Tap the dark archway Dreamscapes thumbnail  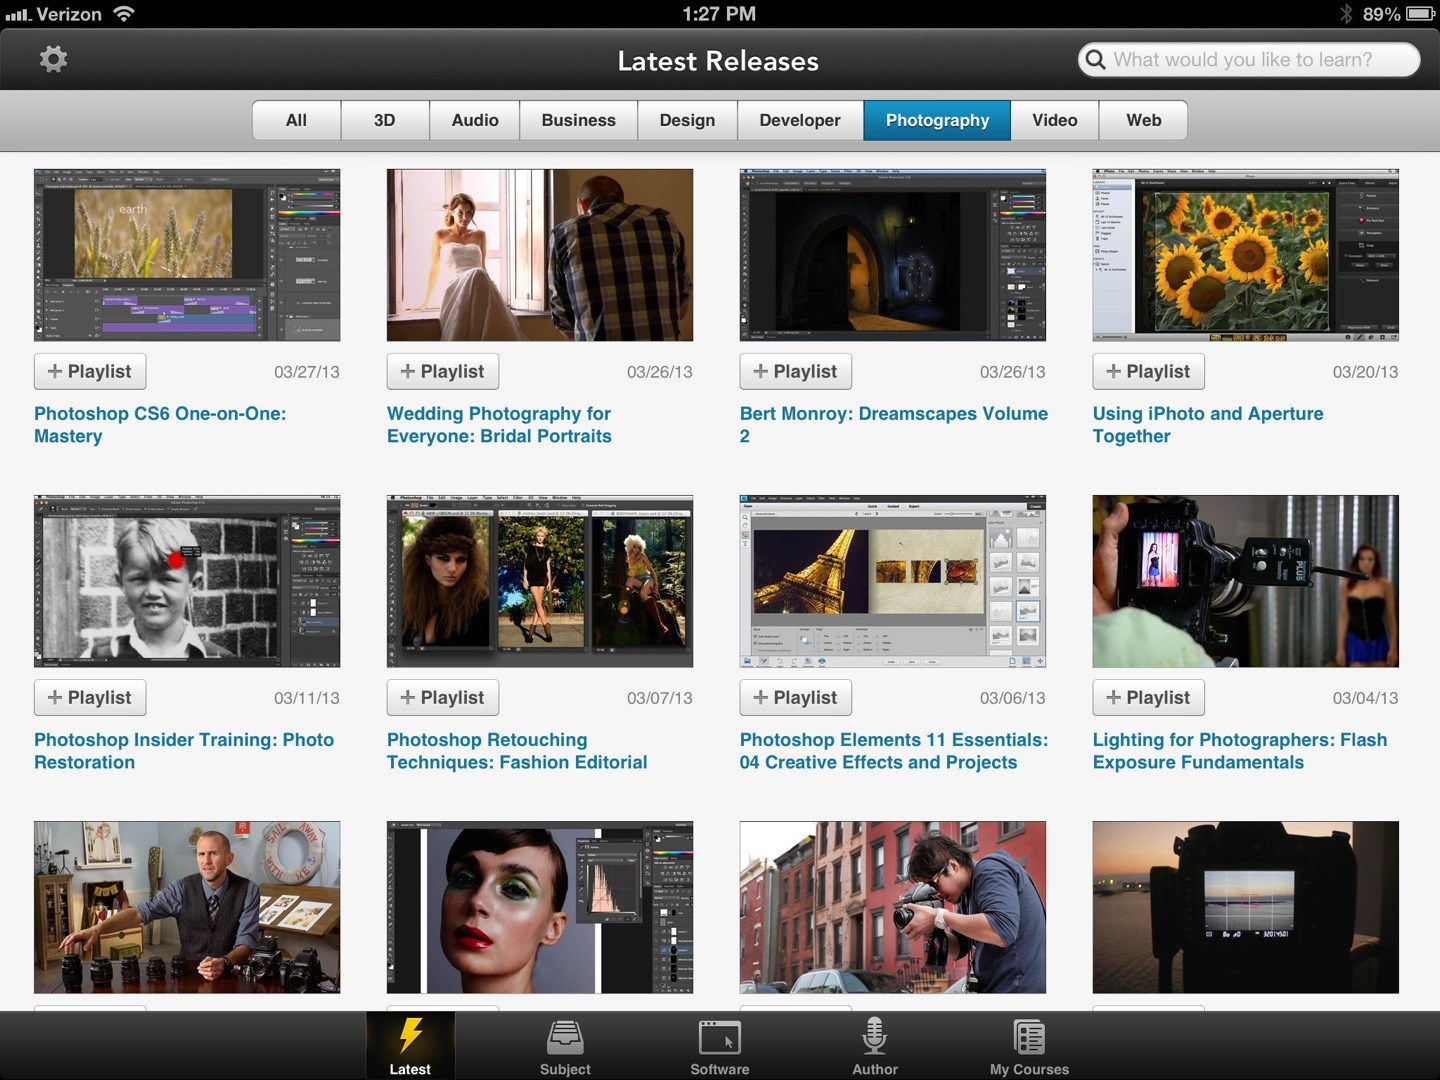click(893, 255)
